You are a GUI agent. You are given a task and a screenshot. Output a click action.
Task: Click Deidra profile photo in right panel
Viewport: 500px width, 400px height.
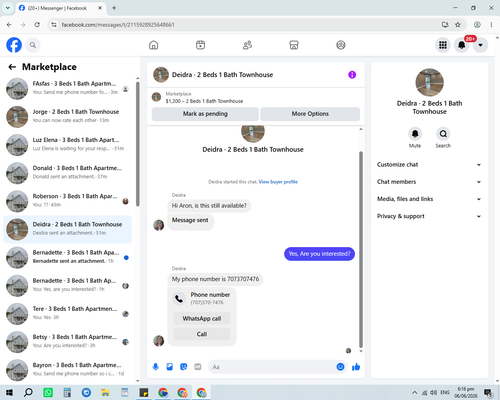(x=429, y=82)
